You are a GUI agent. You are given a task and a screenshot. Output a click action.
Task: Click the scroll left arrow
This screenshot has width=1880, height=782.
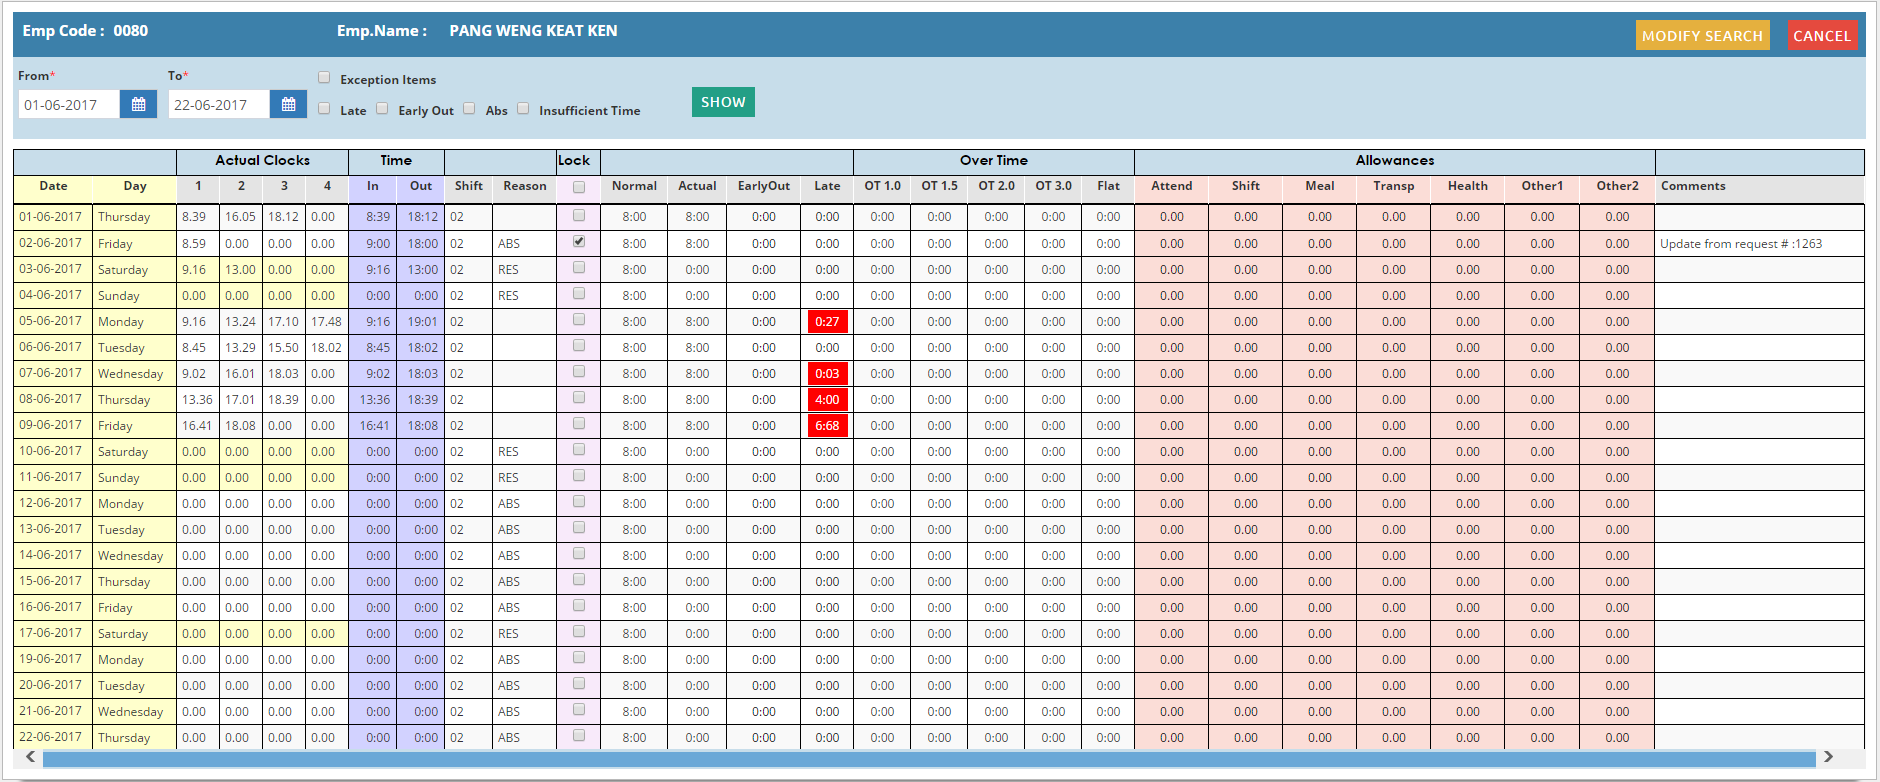[x=30, y=757]
